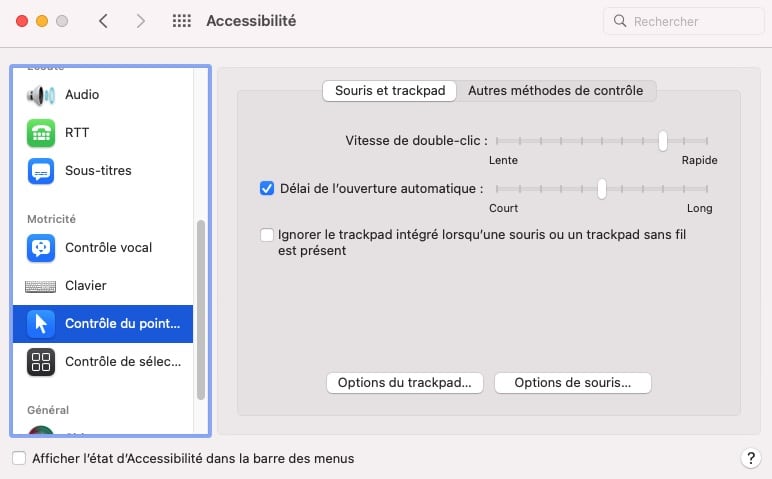This screenshot has height=479, width=772.
Task: Open Options de souris button
Action: 573,383
